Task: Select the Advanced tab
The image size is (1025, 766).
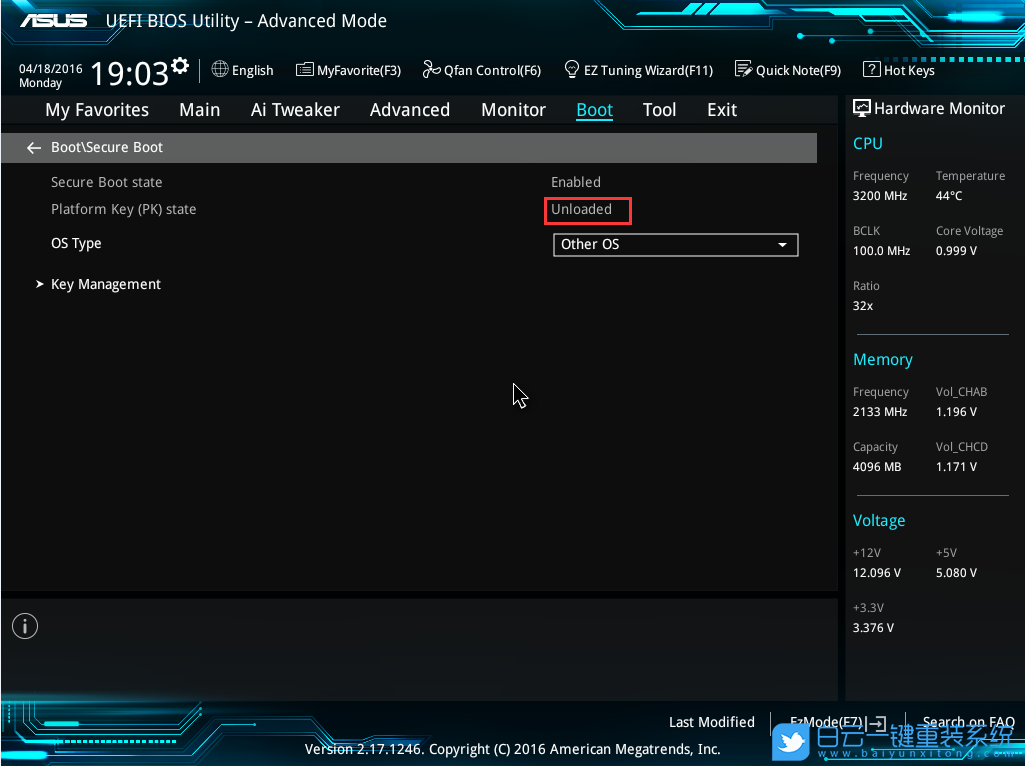Action: tap(410, 110)
